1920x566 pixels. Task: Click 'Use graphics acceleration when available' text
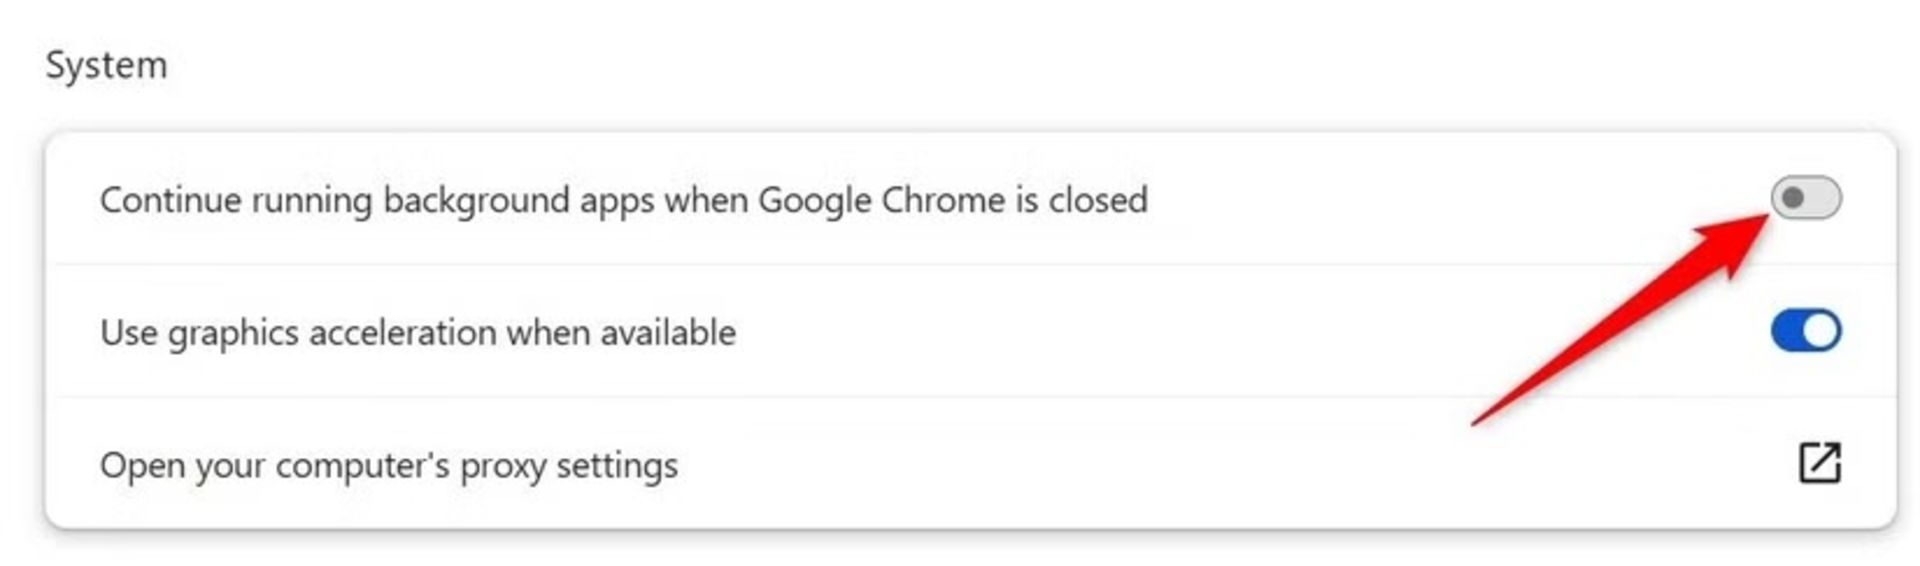point(418,332)
